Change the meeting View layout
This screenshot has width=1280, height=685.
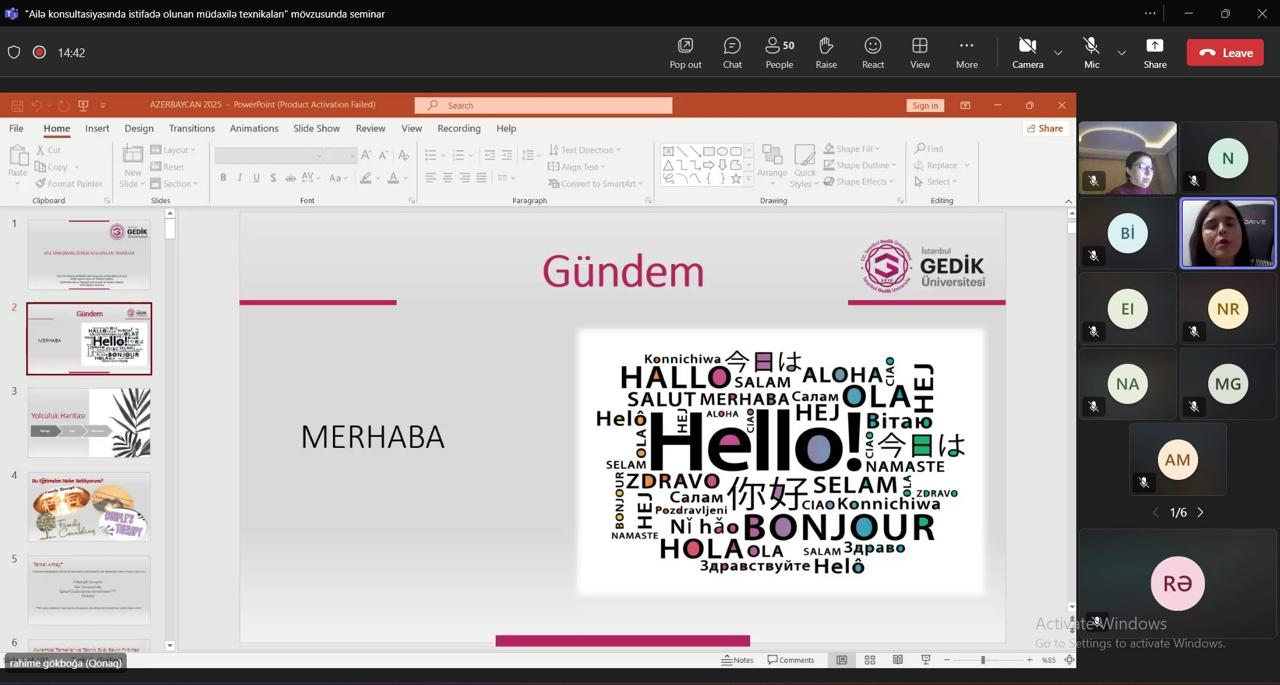tap(919, 52)
